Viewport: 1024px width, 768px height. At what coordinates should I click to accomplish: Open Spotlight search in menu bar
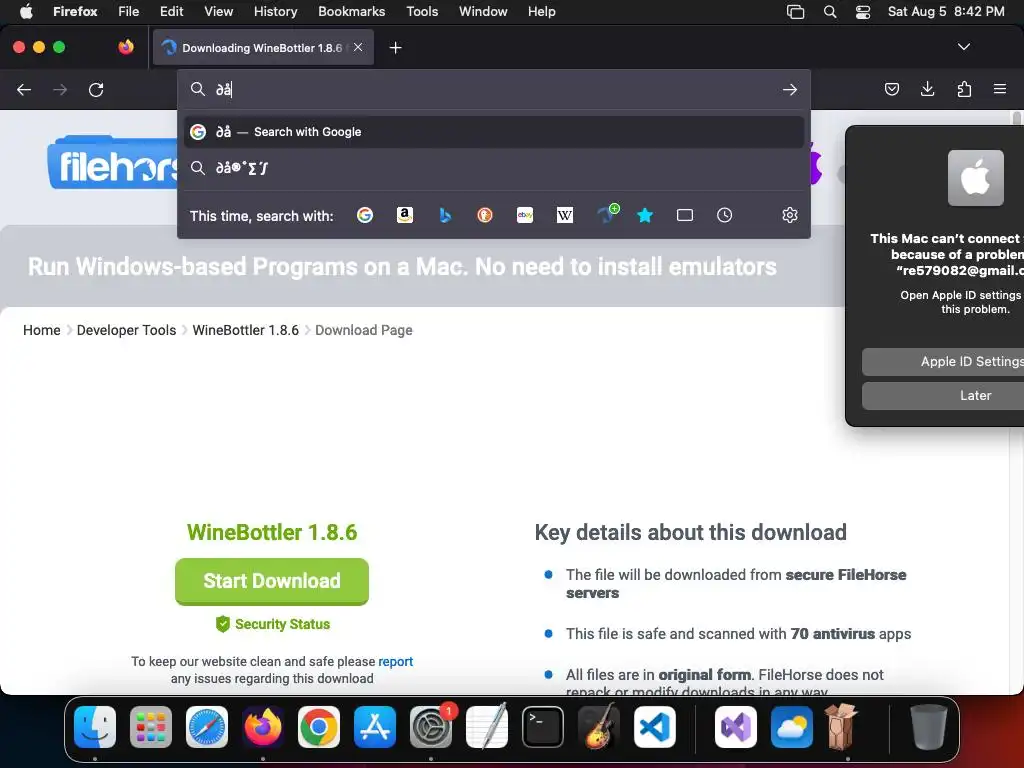829,11
